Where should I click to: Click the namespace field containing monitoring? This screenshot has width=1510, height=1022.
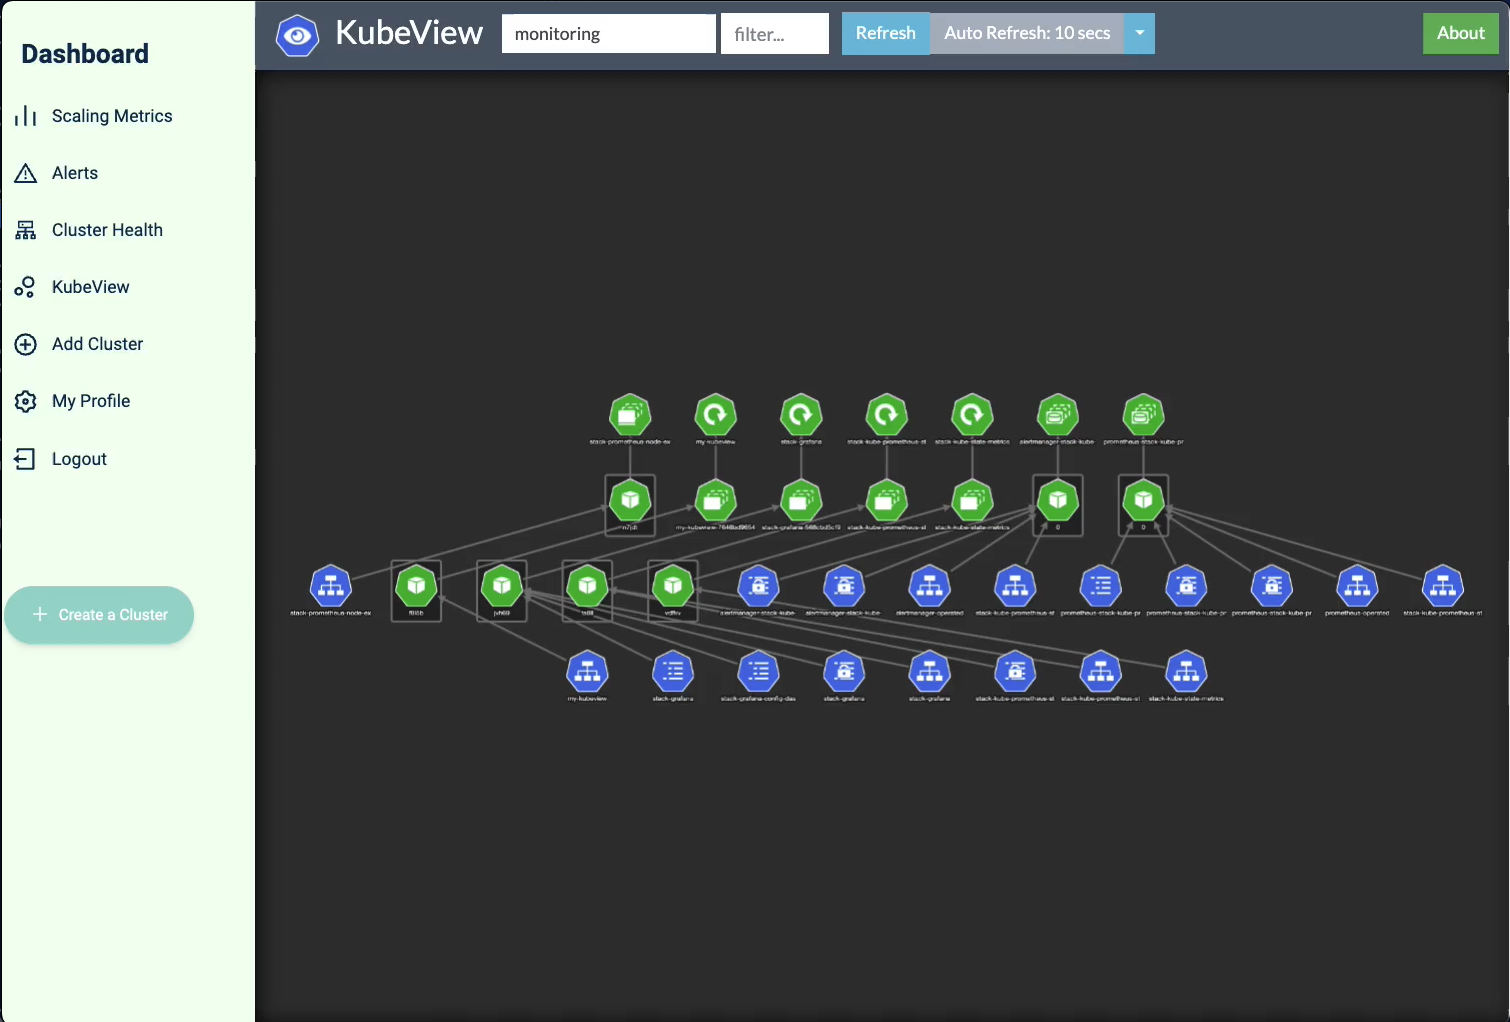(x=609, y=34)
